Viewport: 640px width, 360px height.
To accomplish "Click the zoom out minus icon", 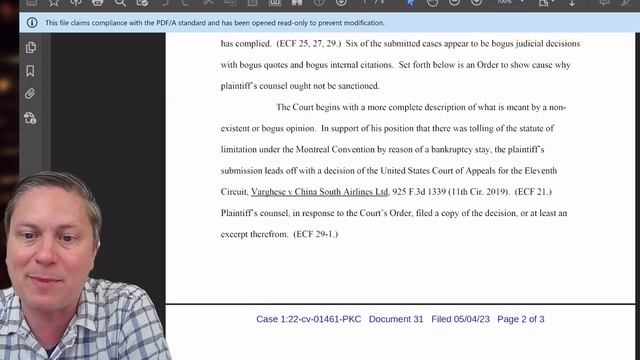I will [454, 2].
